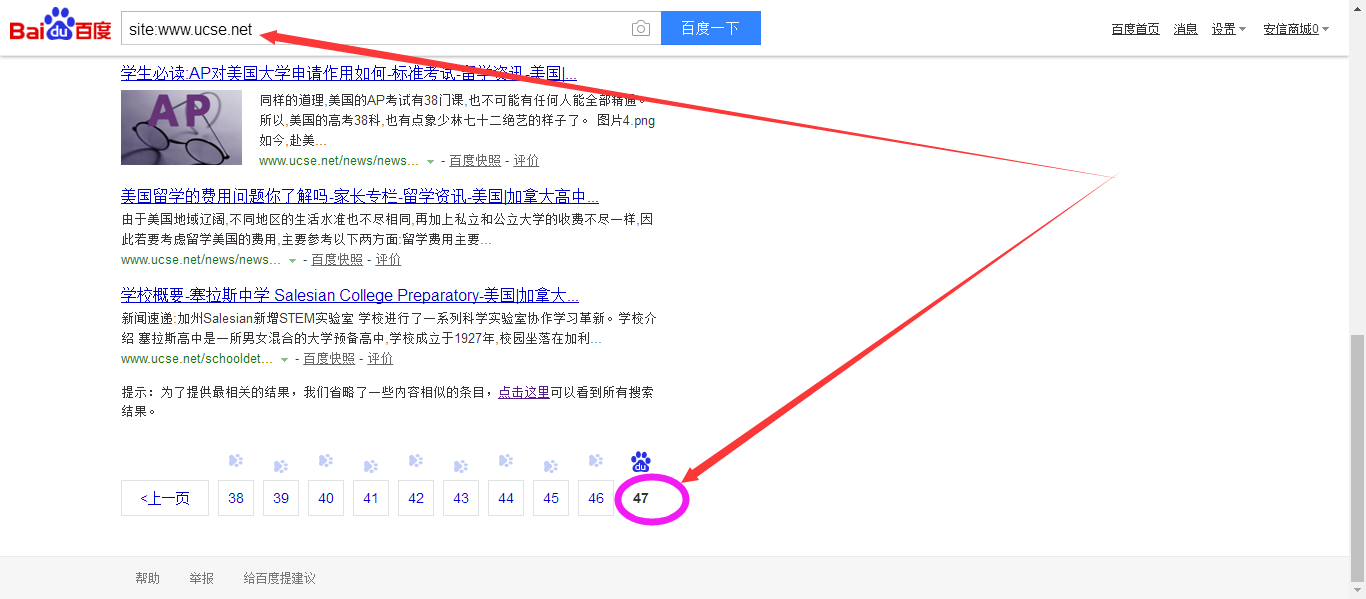Image resolution: width=1366 pixels, height=599 pixels.
Task: Expand dropdown arrow beside the second result URL
Action: point(292,261)
